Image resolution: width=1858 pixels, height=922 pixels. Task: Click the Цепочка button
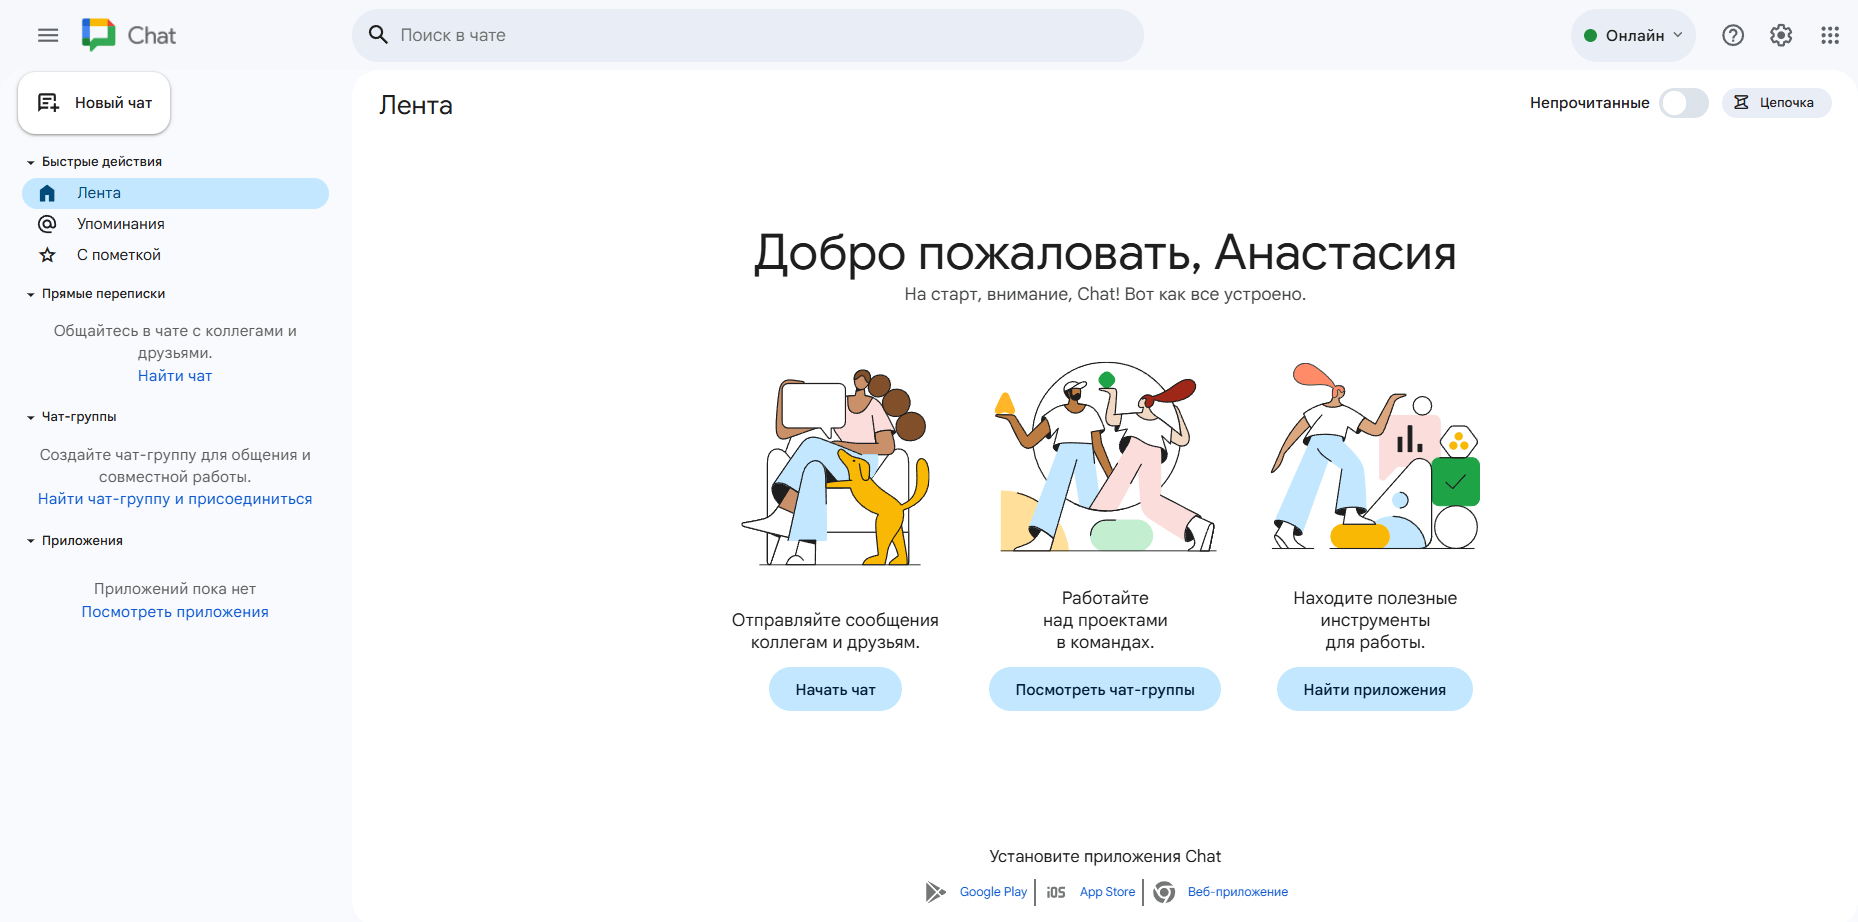[1776, 103]
